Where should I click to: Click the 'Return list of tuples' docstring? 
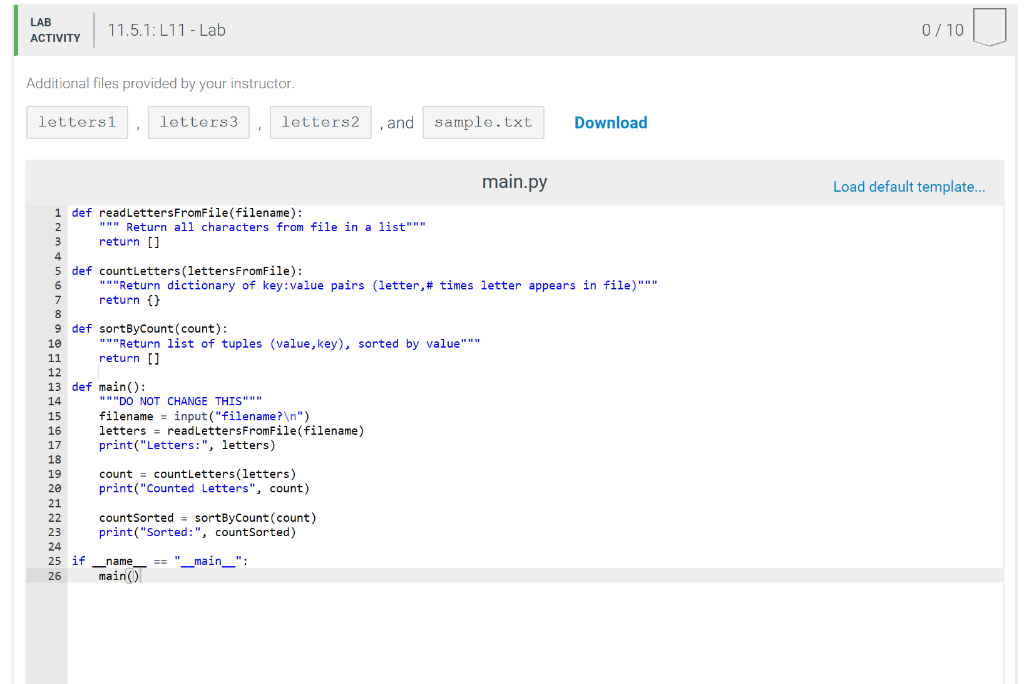(x=289, y=344)
